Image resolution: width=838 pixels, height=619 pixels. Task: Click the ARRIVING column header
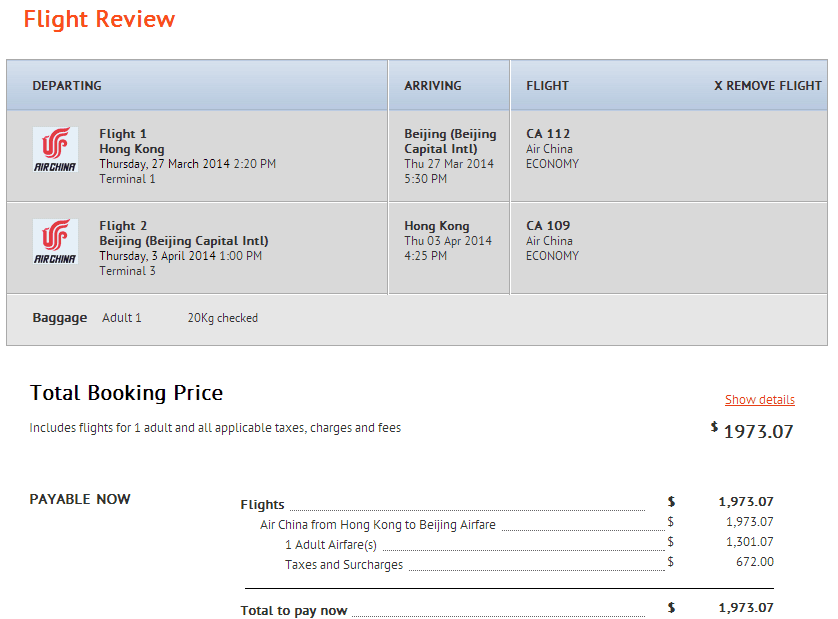pos(433,86)
